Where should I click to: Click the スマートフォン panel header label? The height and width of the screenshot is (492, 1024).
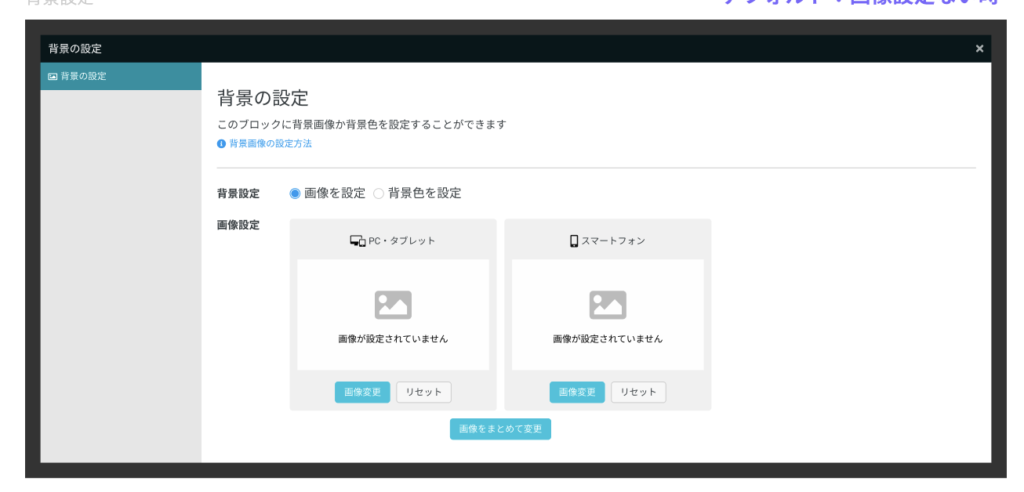614,241
